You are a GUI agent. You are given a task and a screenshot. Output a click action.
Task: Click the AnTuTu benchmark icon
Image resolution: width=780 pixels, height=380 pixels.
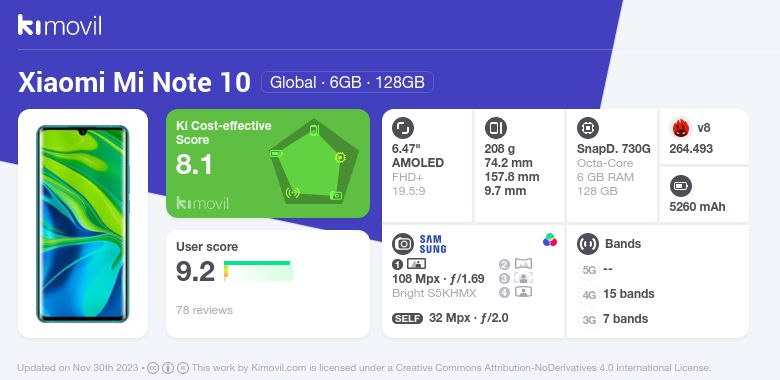tap(680, 128)
